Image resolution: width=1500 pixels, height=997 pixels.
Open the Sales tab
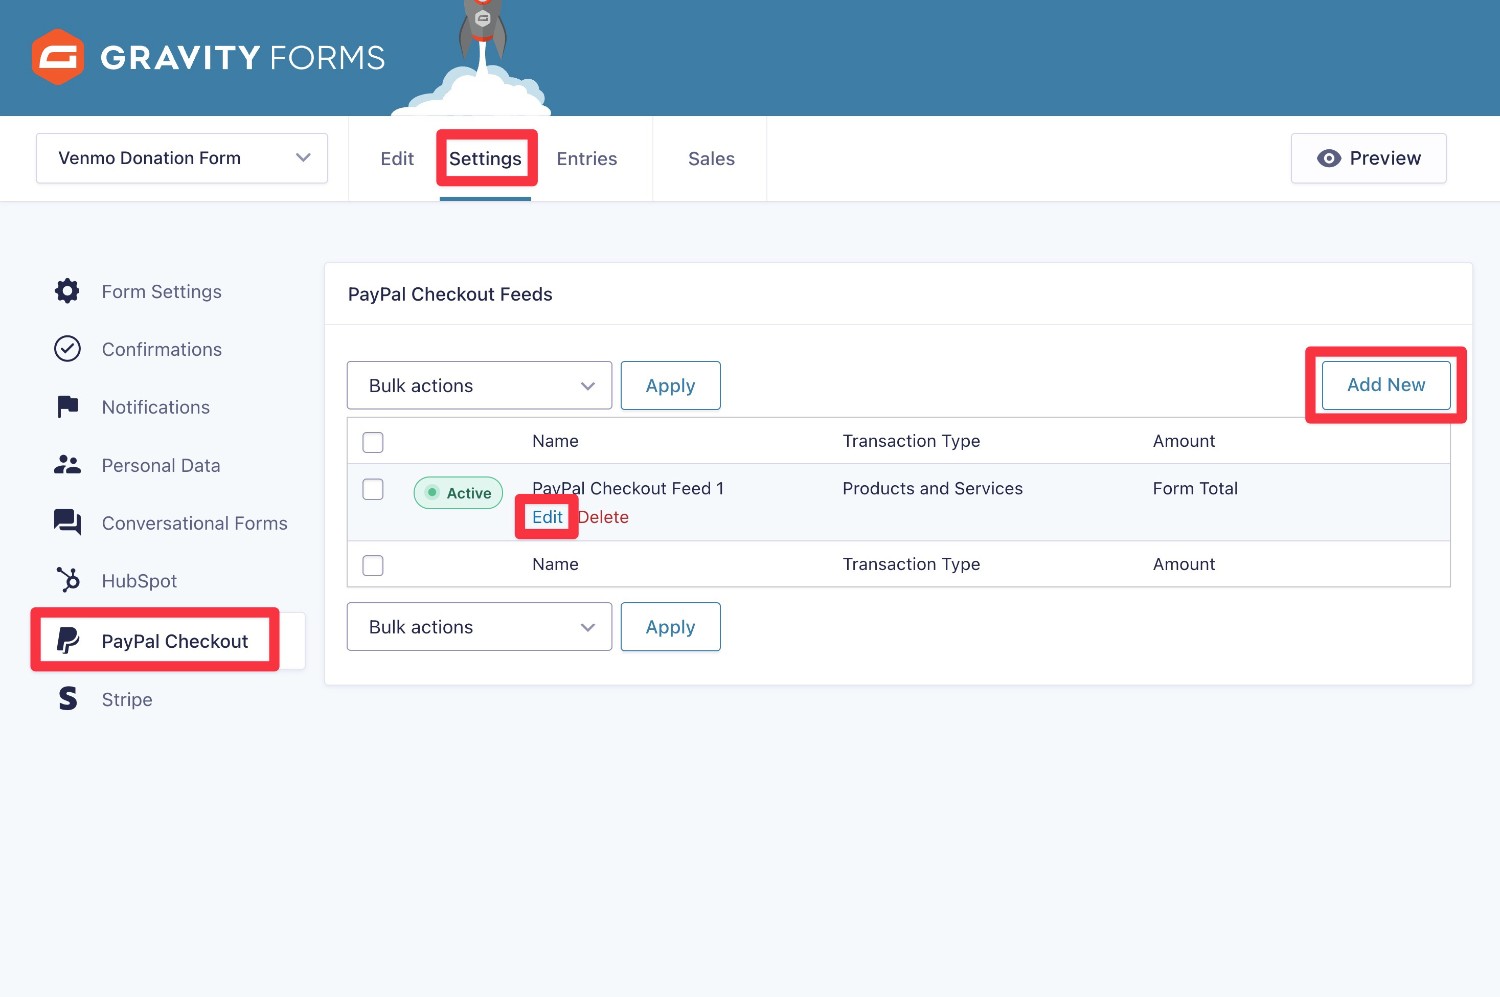coord(711,158)
